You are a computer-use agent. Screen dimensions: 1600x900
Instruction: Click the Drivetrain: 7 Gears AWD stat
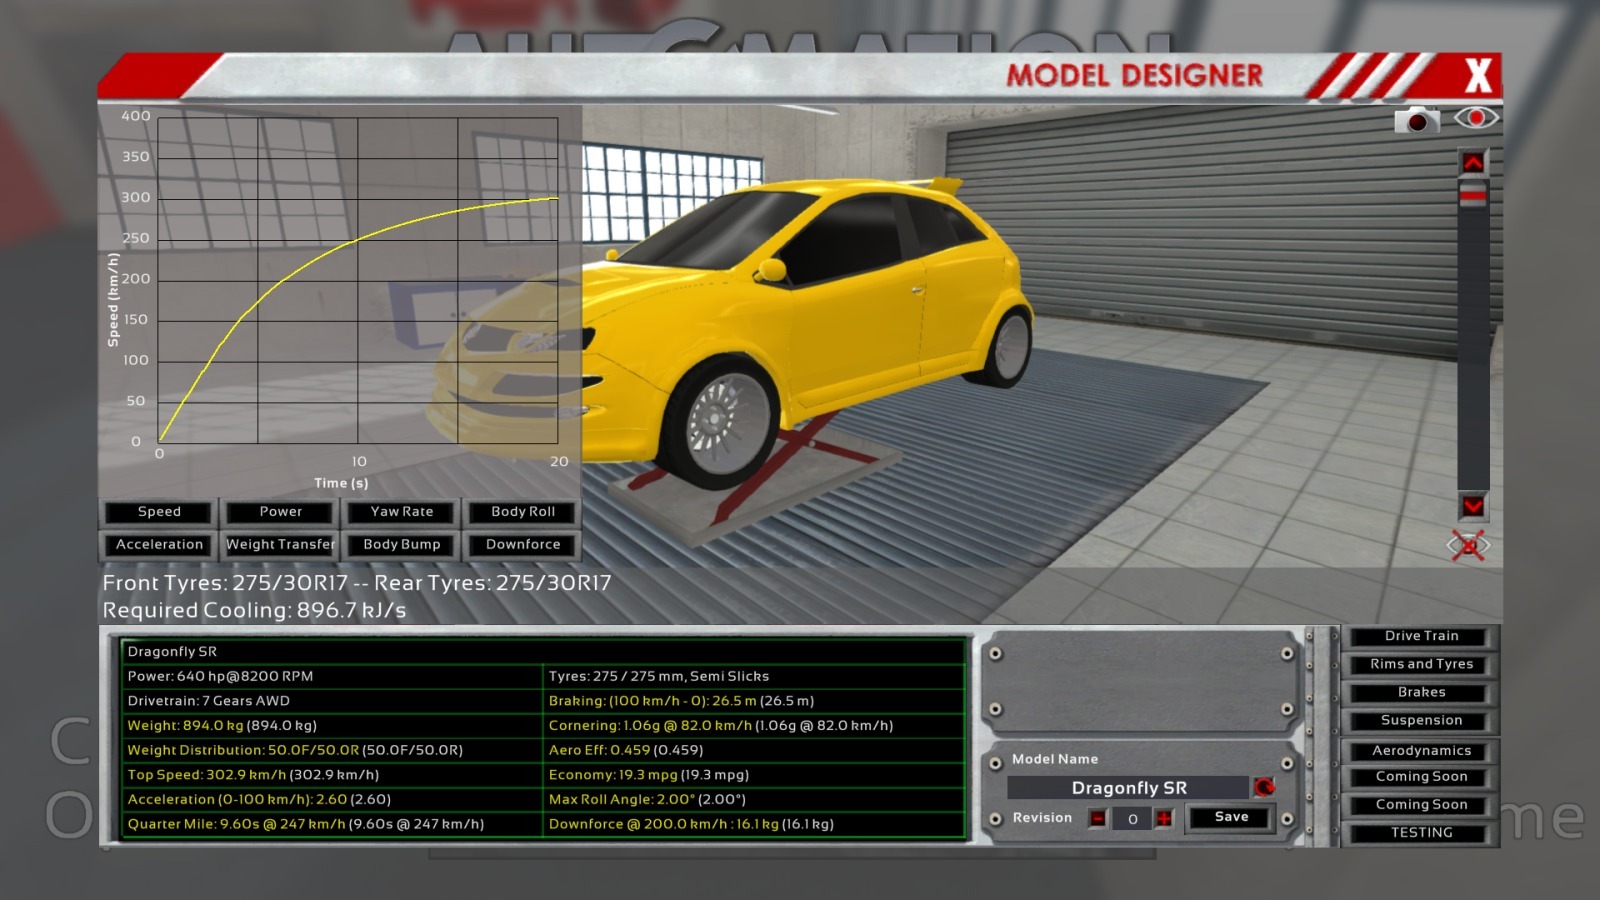tap(332, 701)
